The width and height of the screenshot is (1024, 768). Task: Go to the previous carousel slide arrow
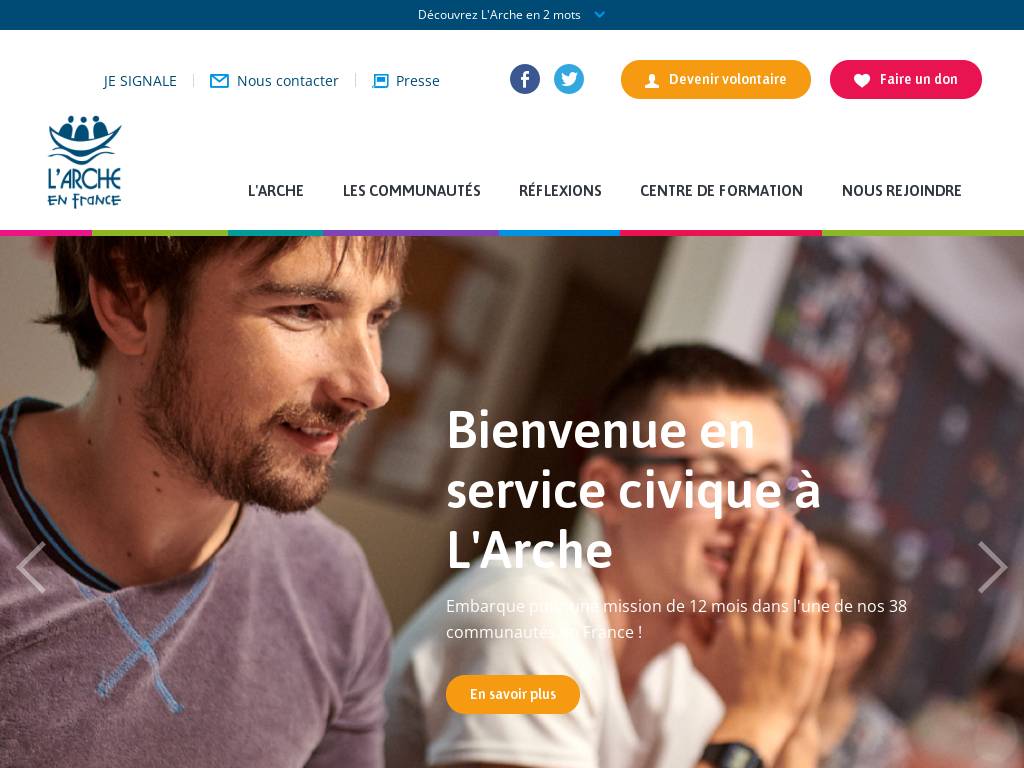31,567
